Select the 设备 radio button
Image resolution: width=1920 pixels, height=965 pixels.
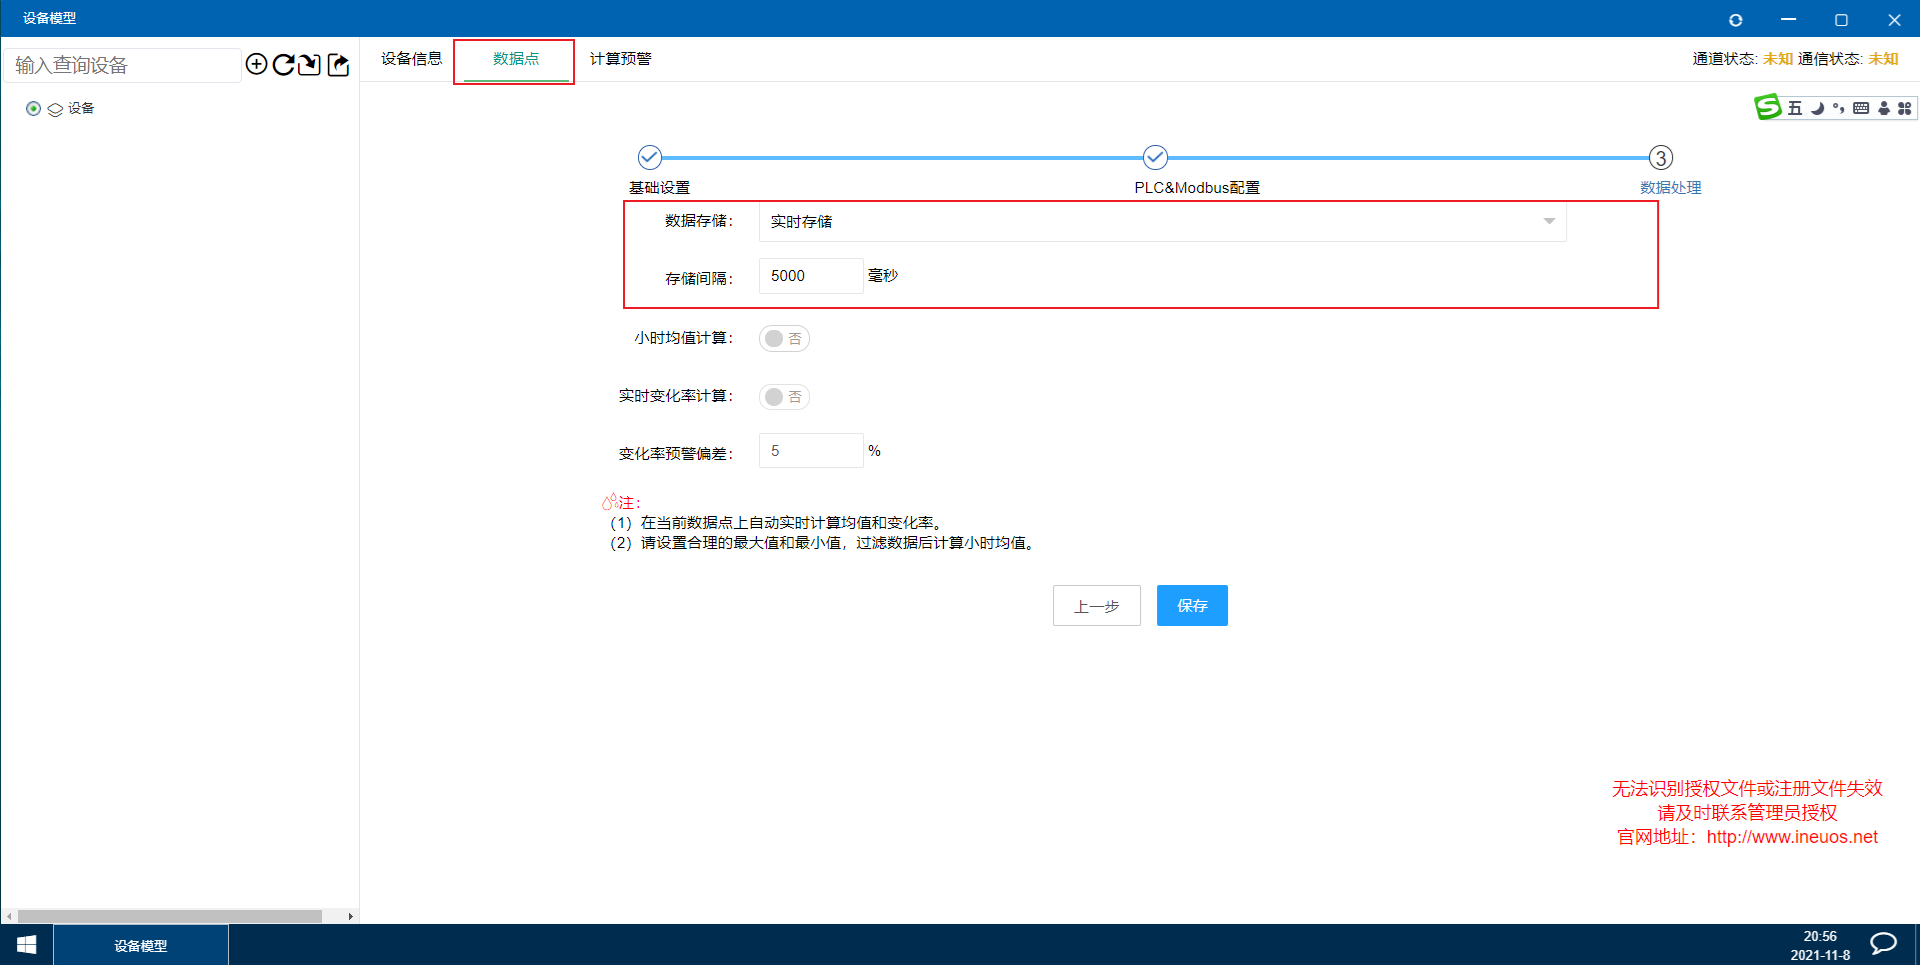point(33,109)
